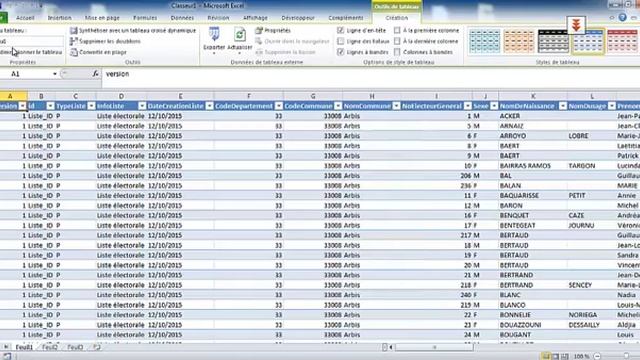Click cell containing BAQUARISSE
The height and width of the screenshot is (360, 640).
pos(533,196)
